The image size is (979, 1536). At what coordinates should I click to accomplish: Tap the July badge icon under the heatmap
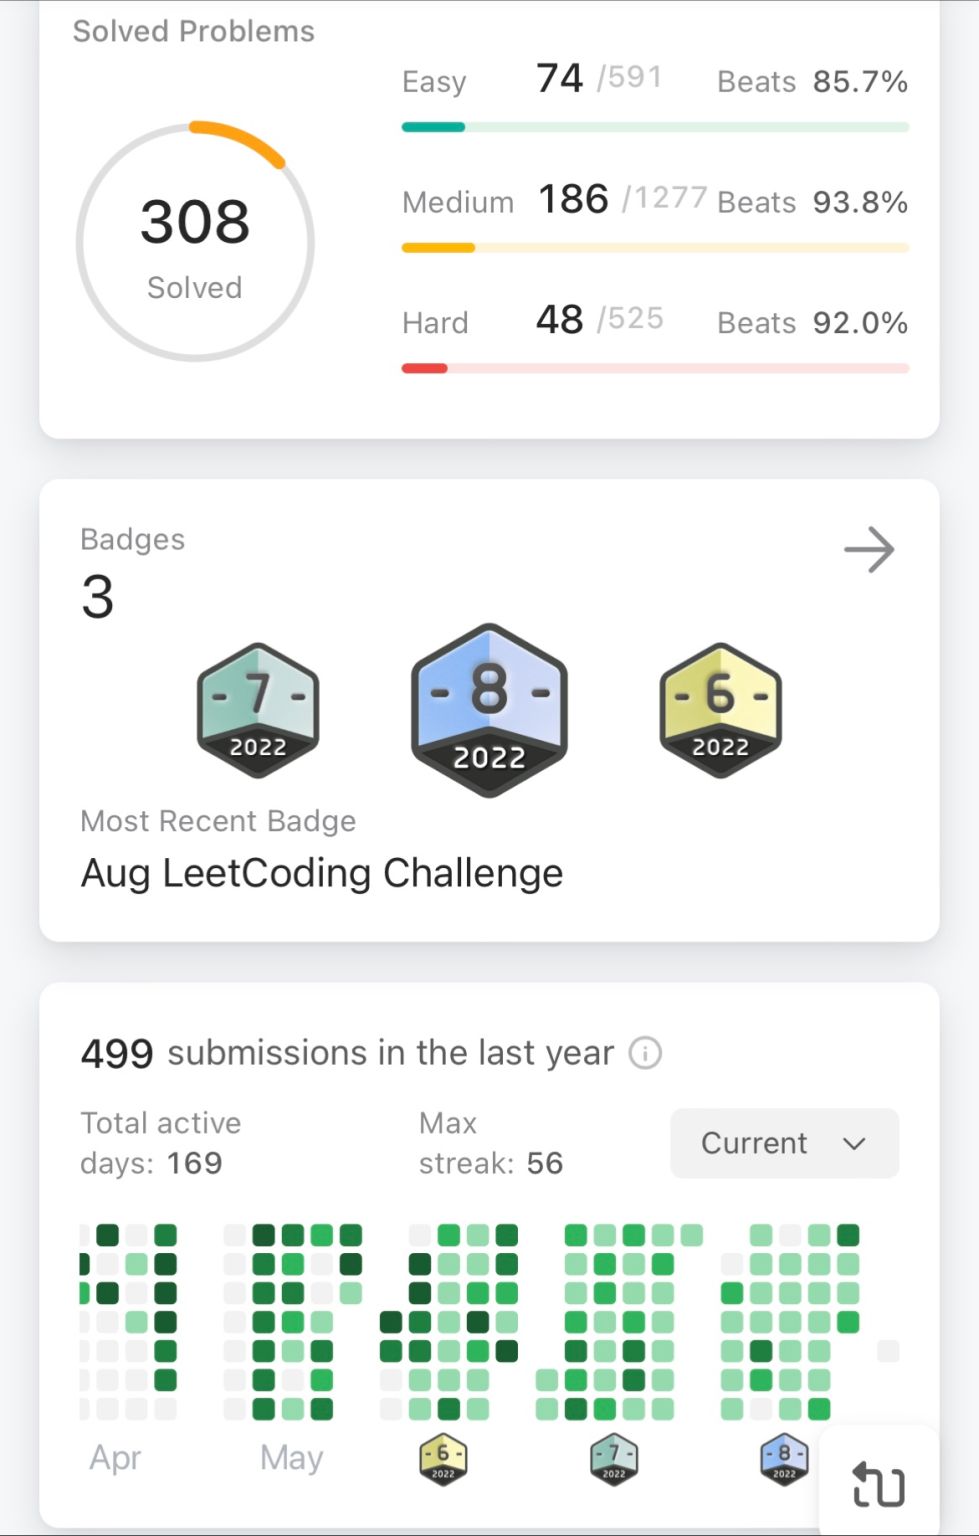tap(614, 1460)
